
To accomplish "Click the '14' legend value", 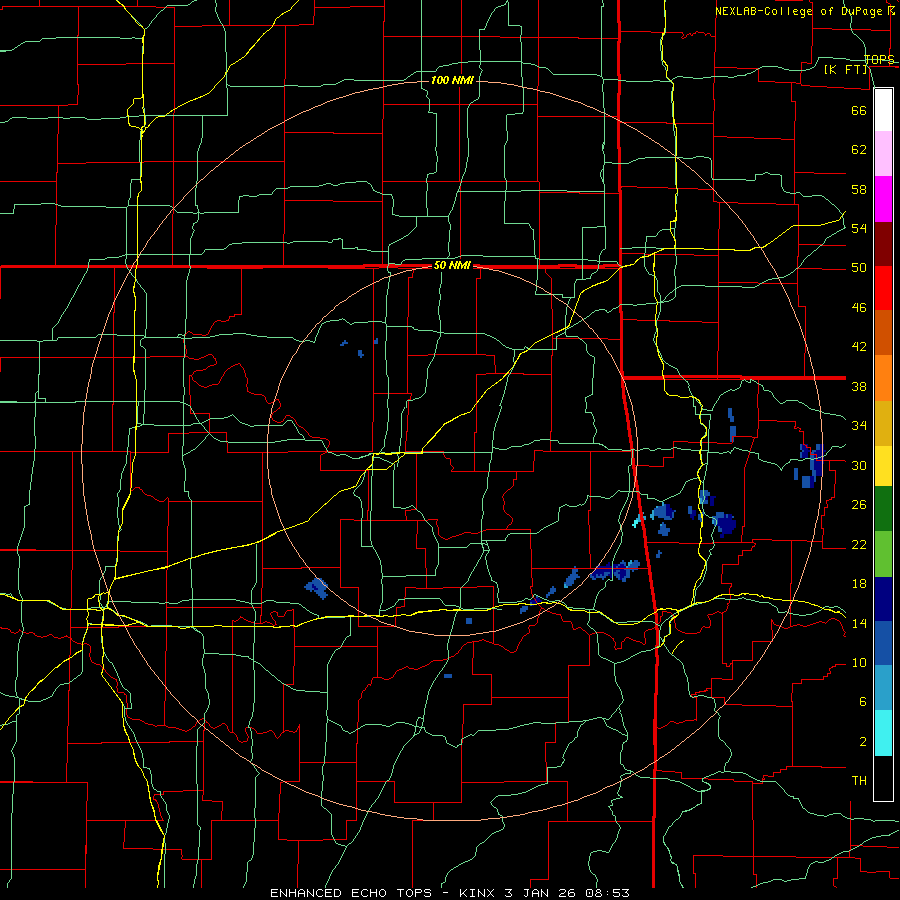I will (859, 623).
